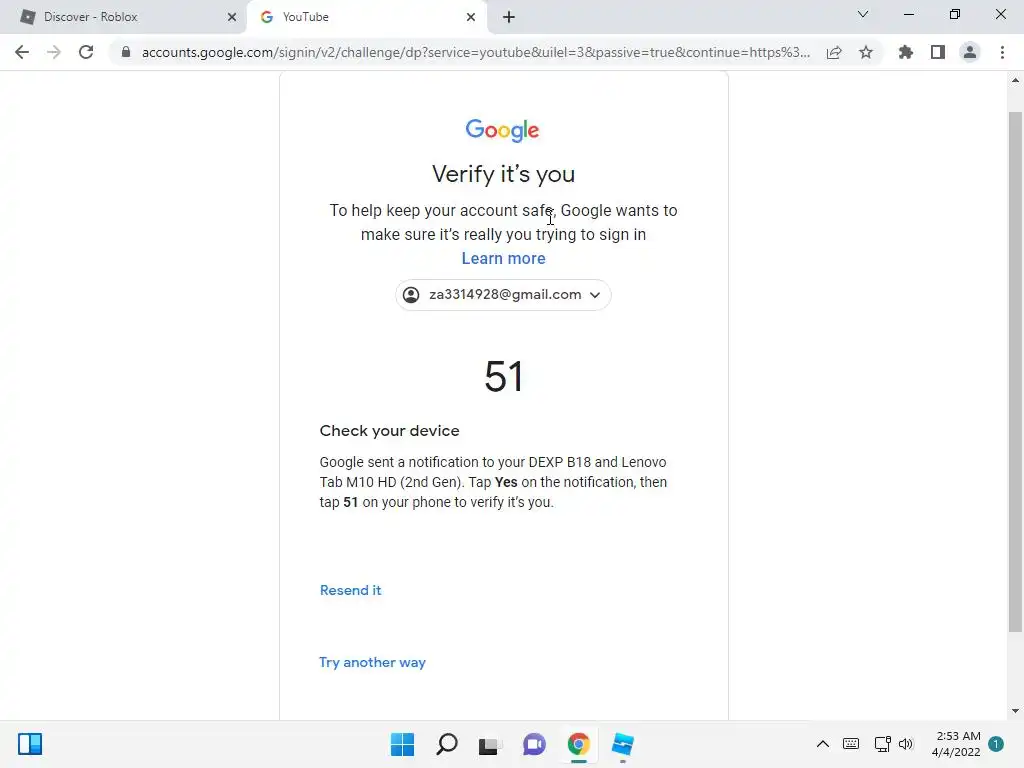
Task: Click the Check your device heading
Action: point(389,431)
